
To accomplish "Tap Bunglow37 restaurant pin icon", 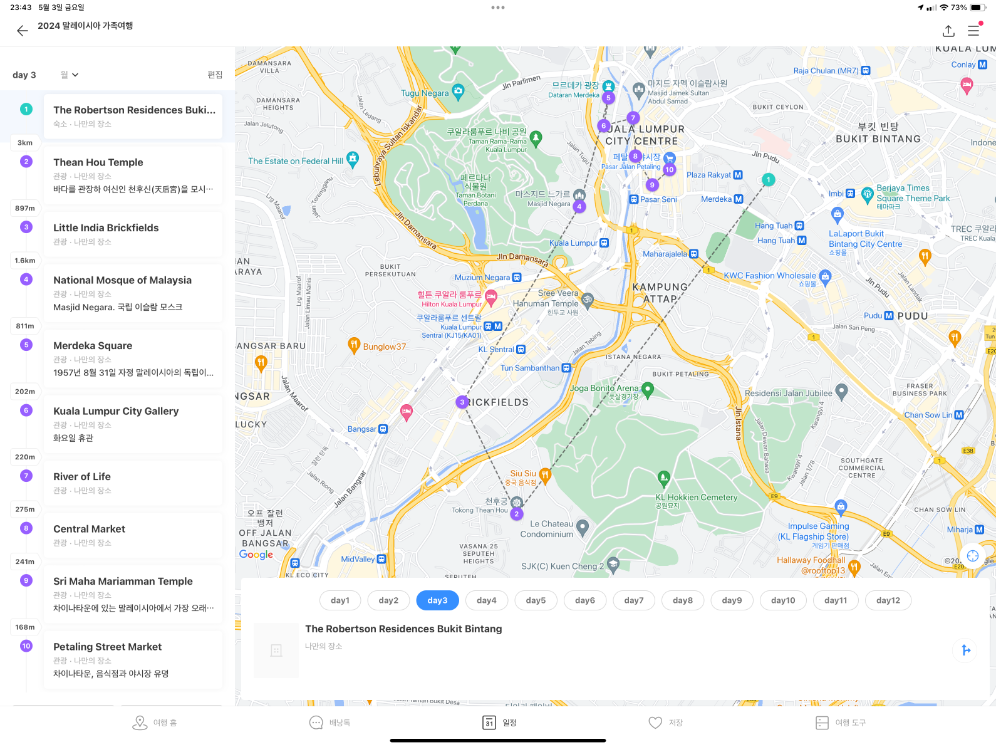I will click(x=354, y=346).
